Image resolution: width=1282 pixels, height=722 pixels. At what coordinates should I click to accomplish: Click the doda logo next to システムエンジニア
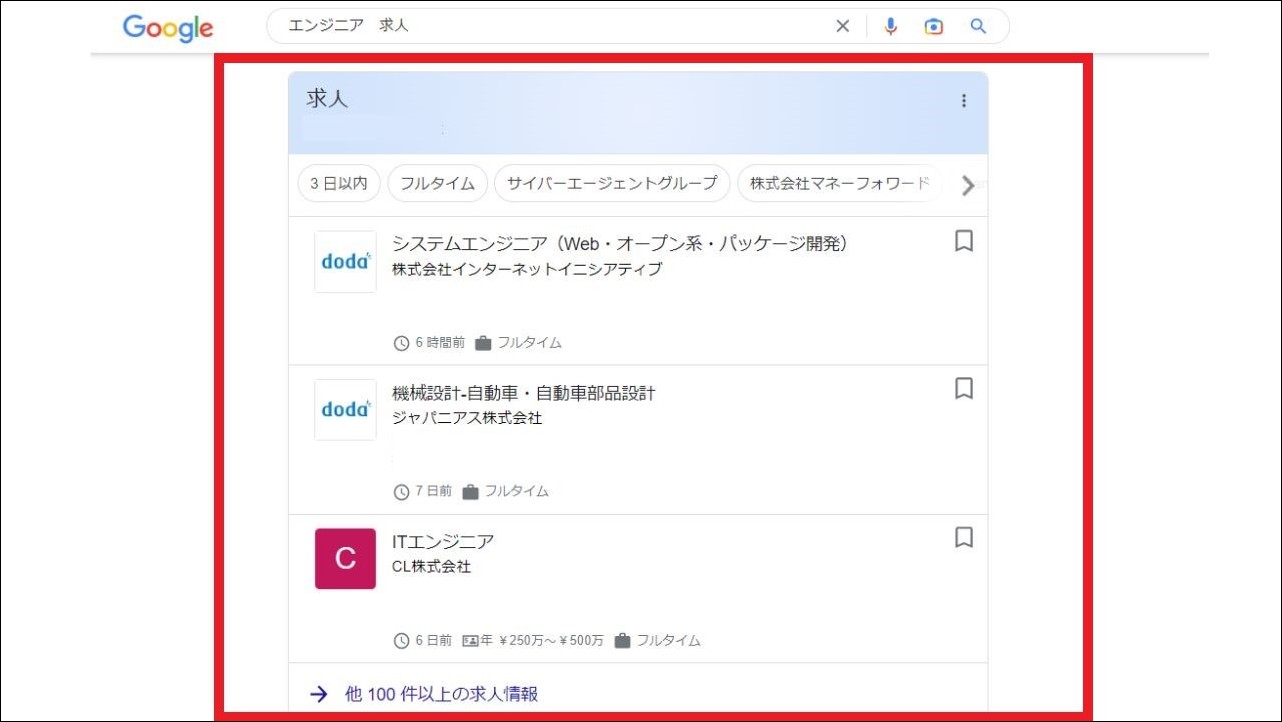[x=345, y=262]
